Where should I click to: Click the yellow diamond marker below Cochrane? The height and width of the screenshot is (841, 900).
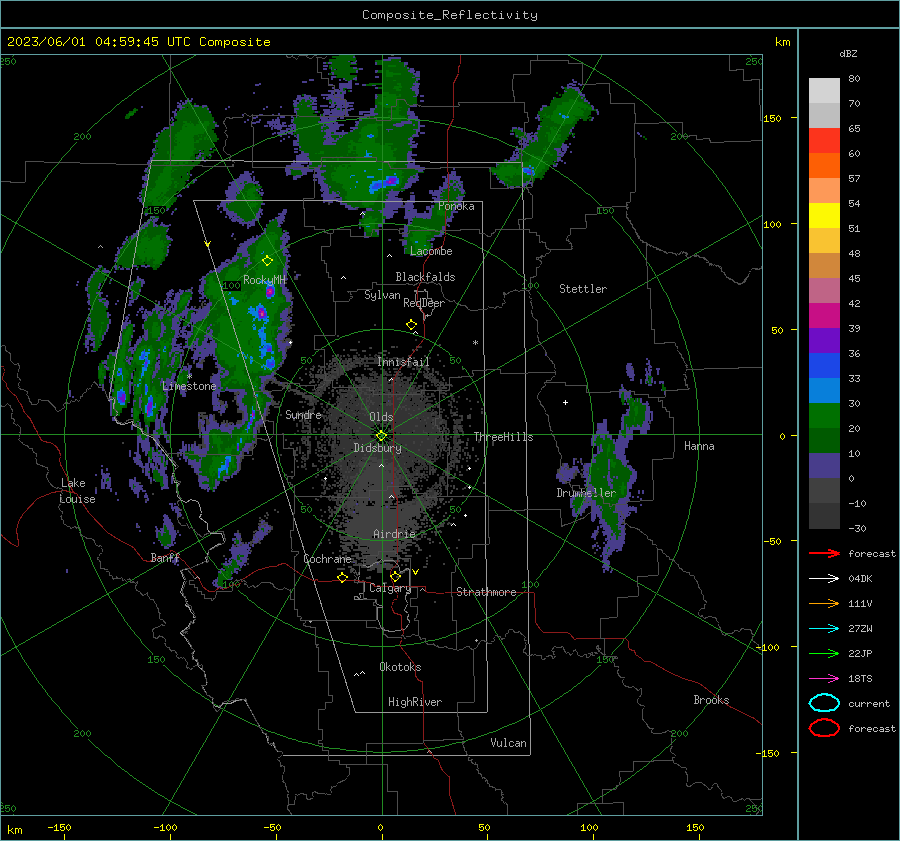coord(342,577)
